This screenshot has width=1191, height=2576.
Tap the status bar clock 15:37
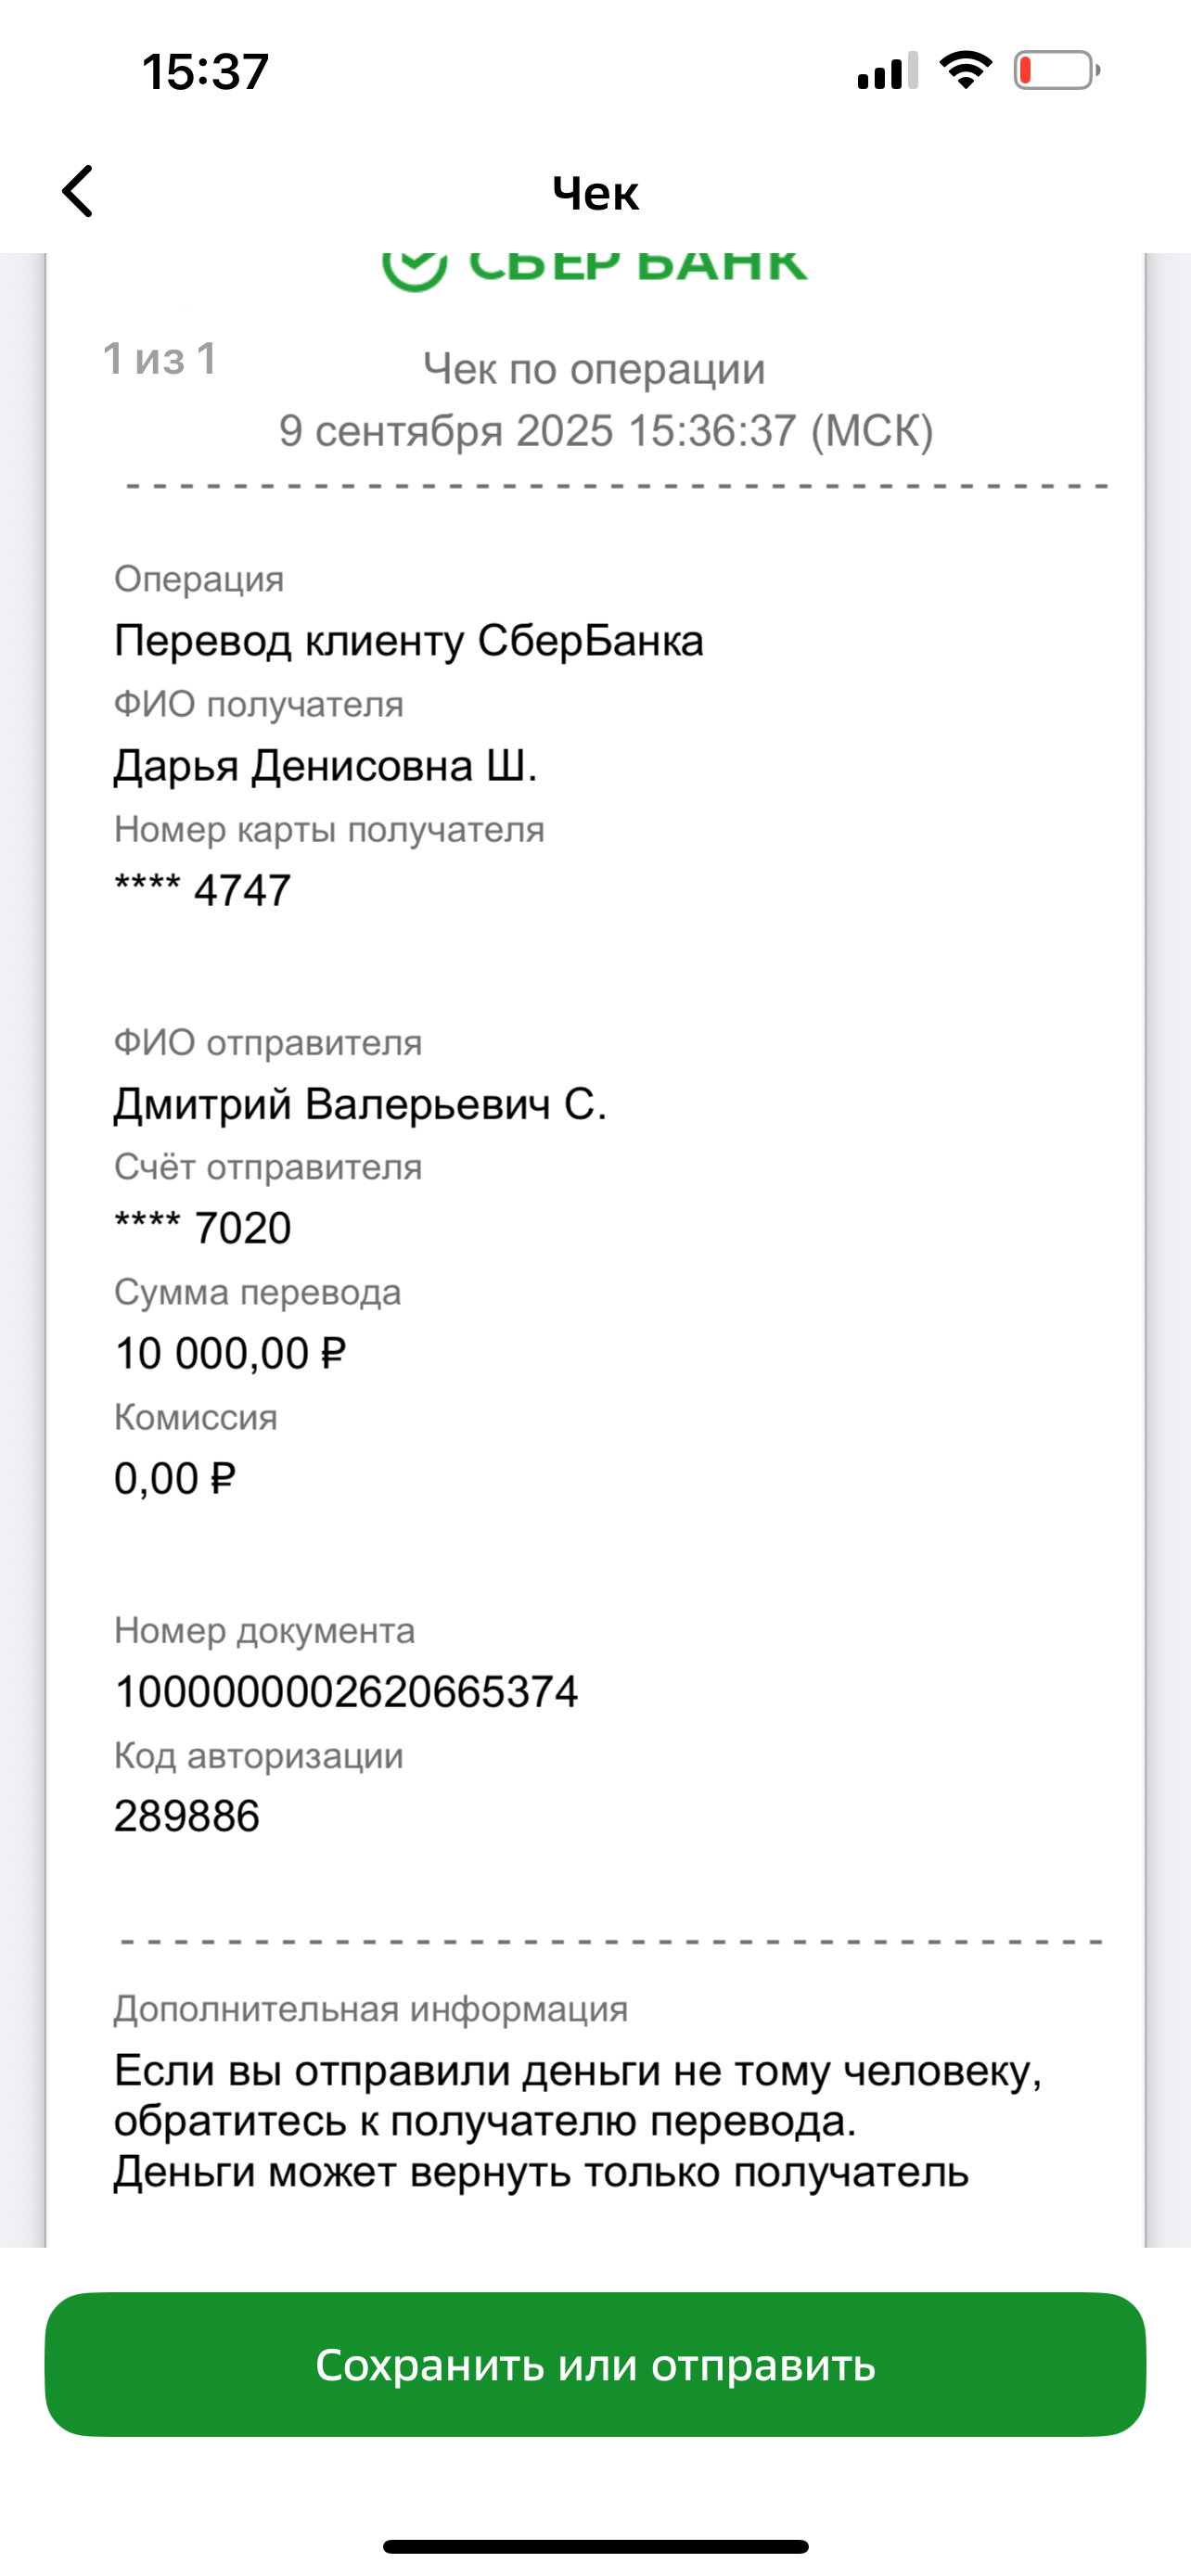206,72
